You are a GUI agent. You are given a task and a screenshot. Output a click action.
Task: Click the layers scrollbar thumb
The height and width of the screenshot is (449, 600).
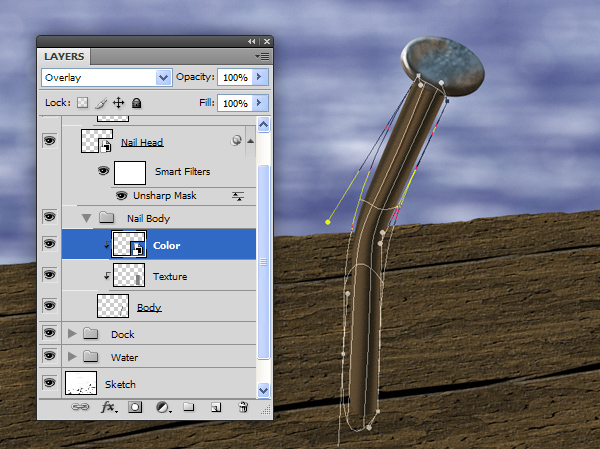263,262
